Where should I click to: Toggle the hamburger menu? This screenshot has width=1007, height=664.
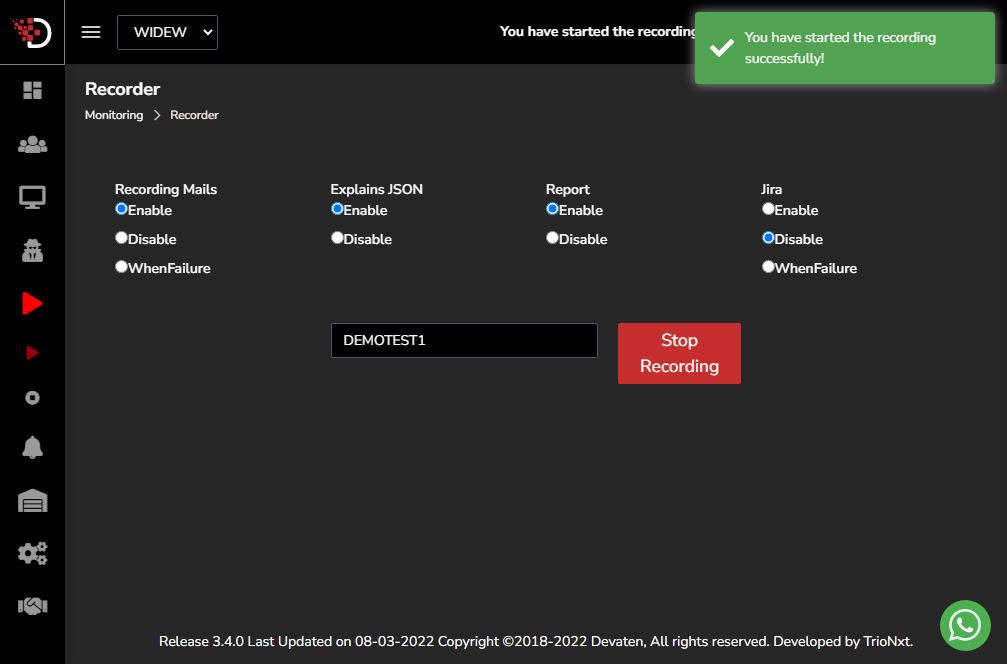pyautogui.click(x=91, y=32)
